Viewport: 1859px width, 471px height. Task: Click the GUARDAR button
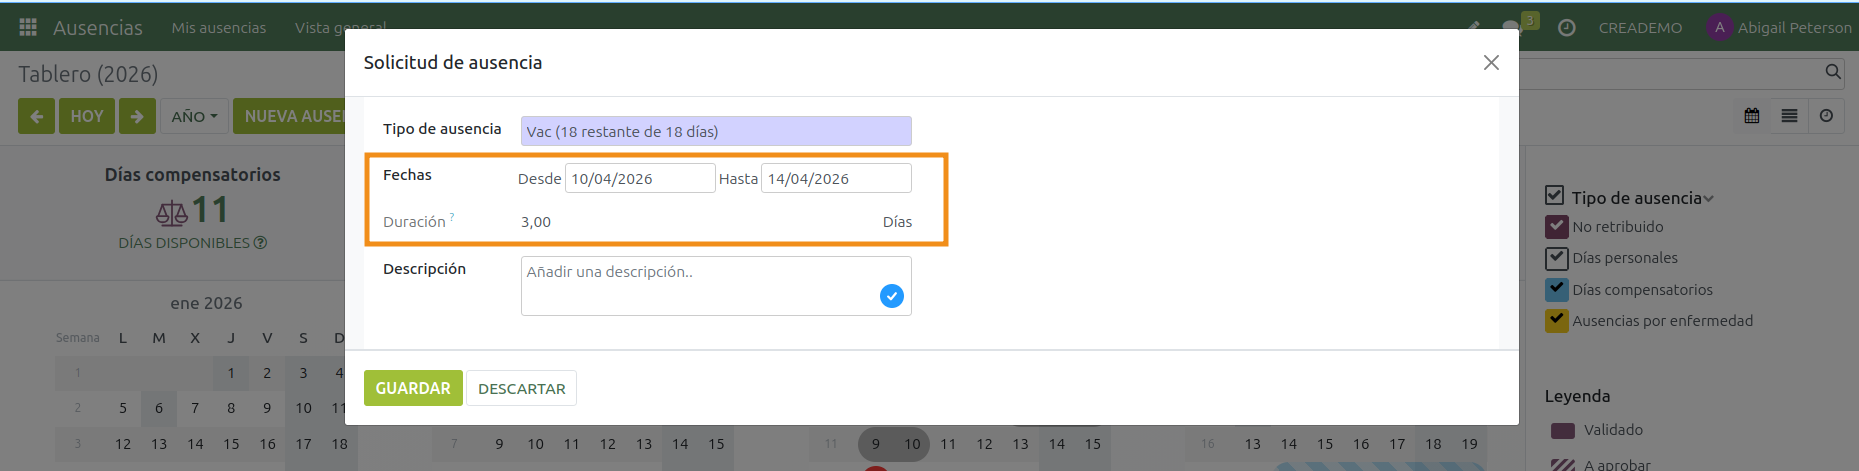point(413,388)
